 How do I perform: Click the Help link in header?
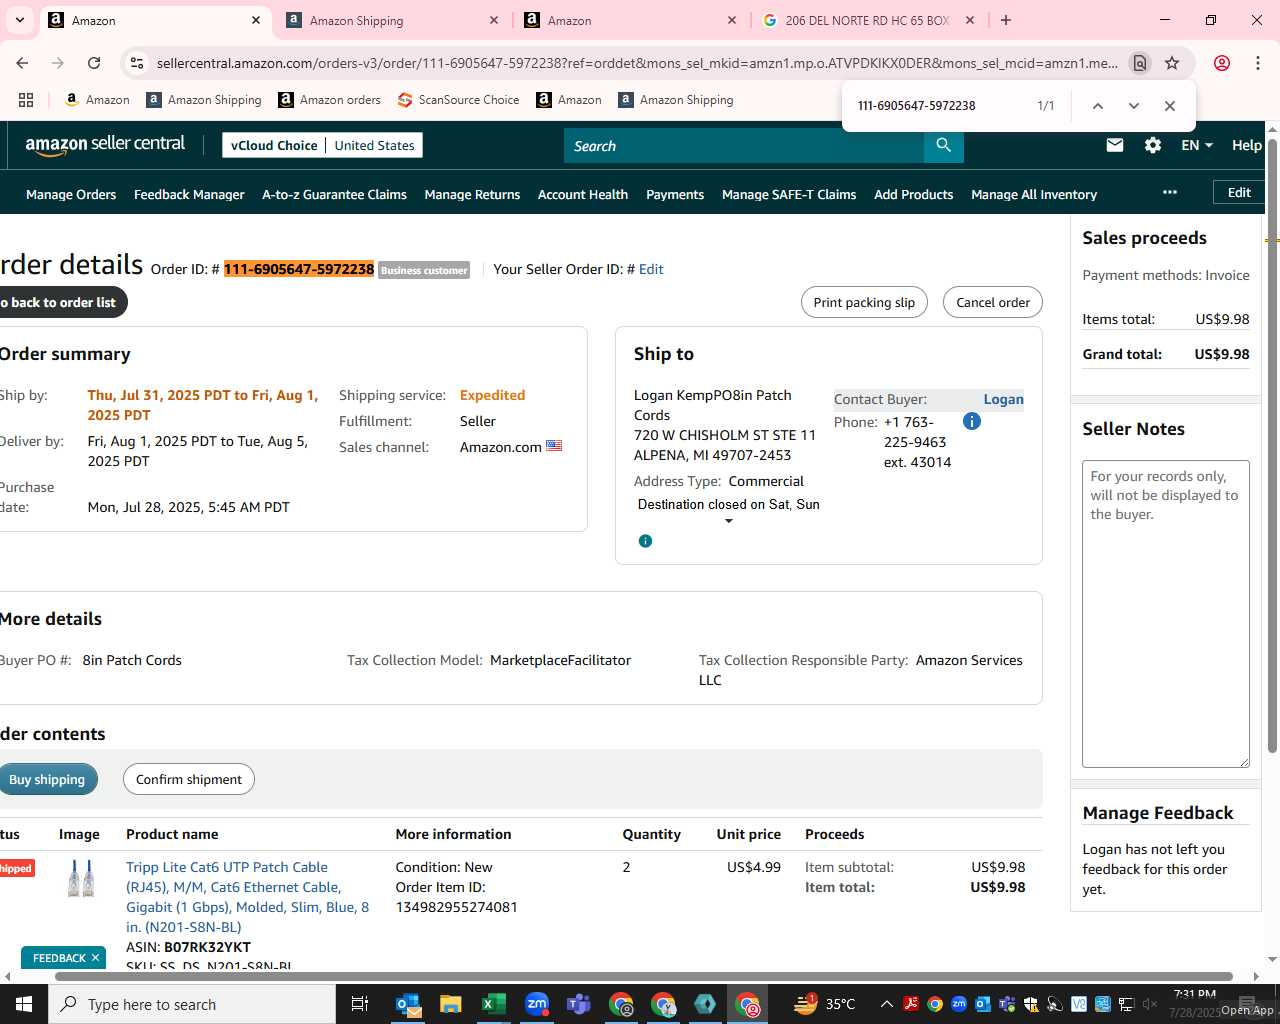[x=1246, y=145]
